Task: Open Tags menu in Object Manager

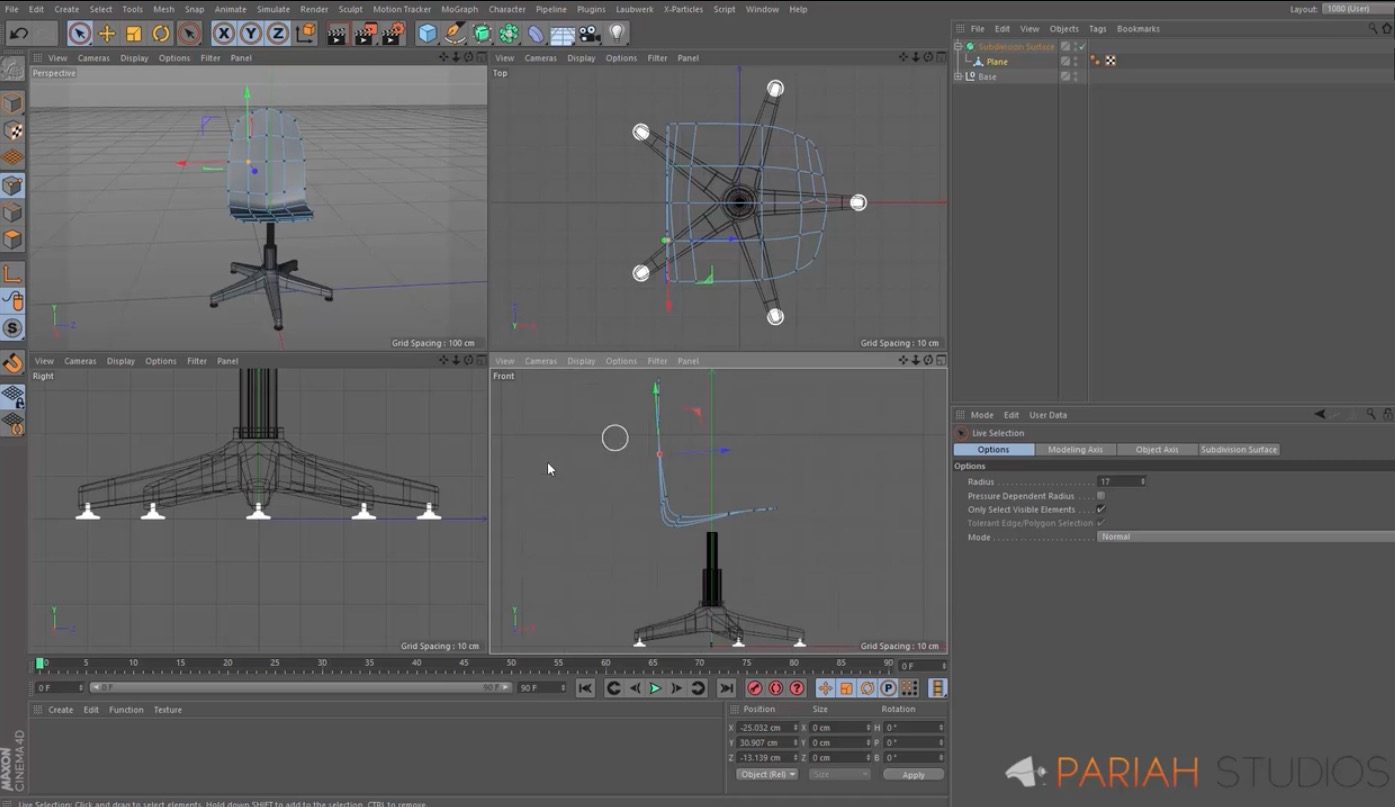Action: (x=1097, y=29)
